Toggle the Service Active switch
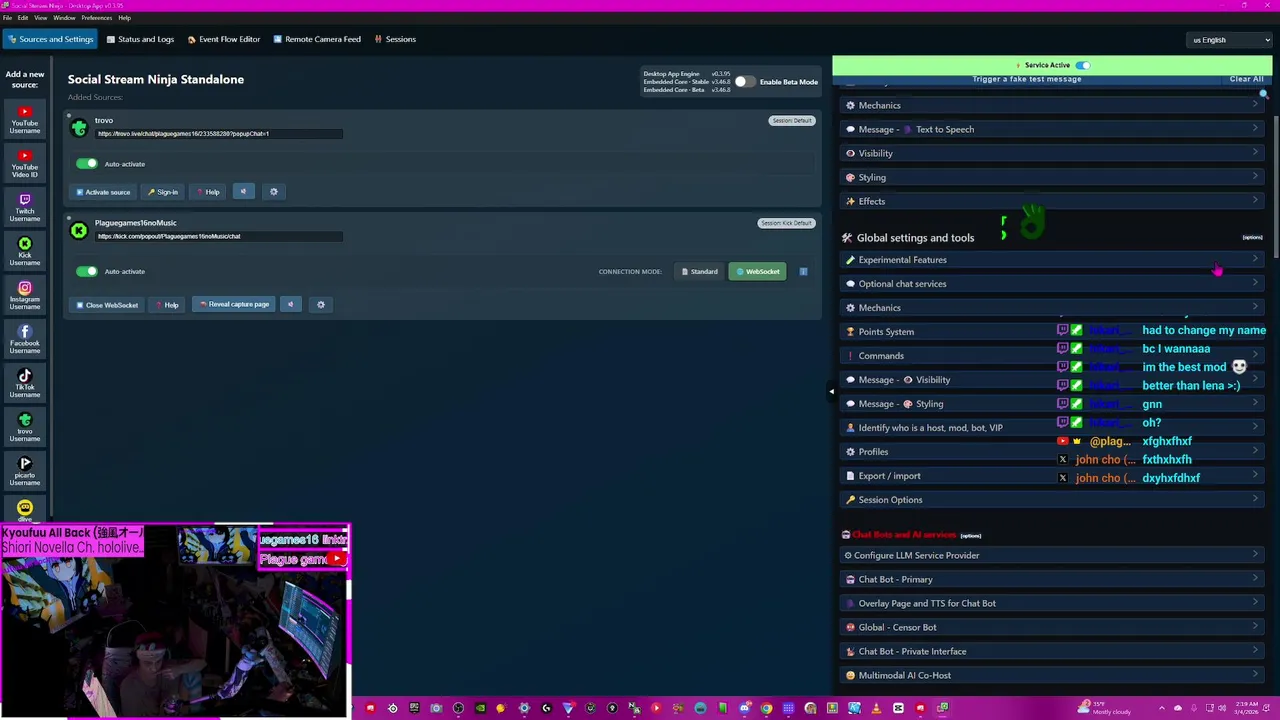Viewport: 1280px width, 720px height. (x=1082, y=65)
